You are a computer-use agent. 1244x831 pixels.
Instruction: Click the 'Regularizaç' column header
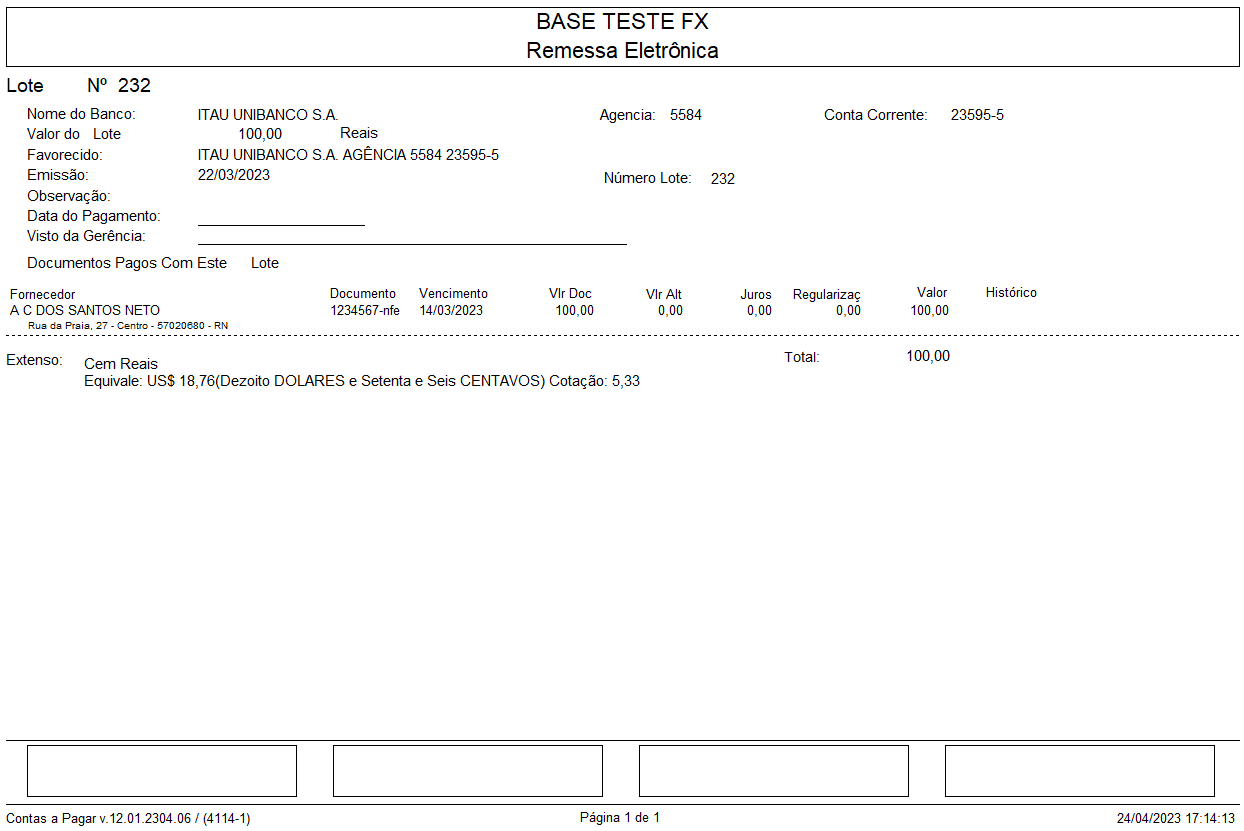[x=827, y=295]
